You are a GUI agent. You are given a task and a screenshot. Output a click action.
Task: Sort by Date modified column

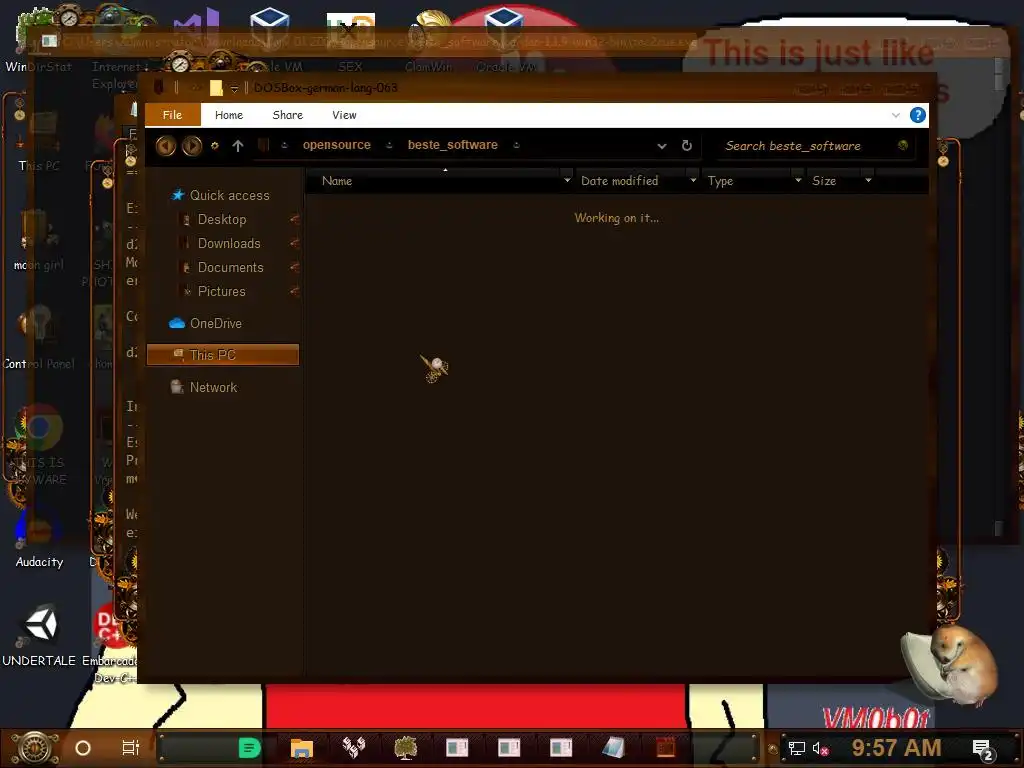click(632, 181)
